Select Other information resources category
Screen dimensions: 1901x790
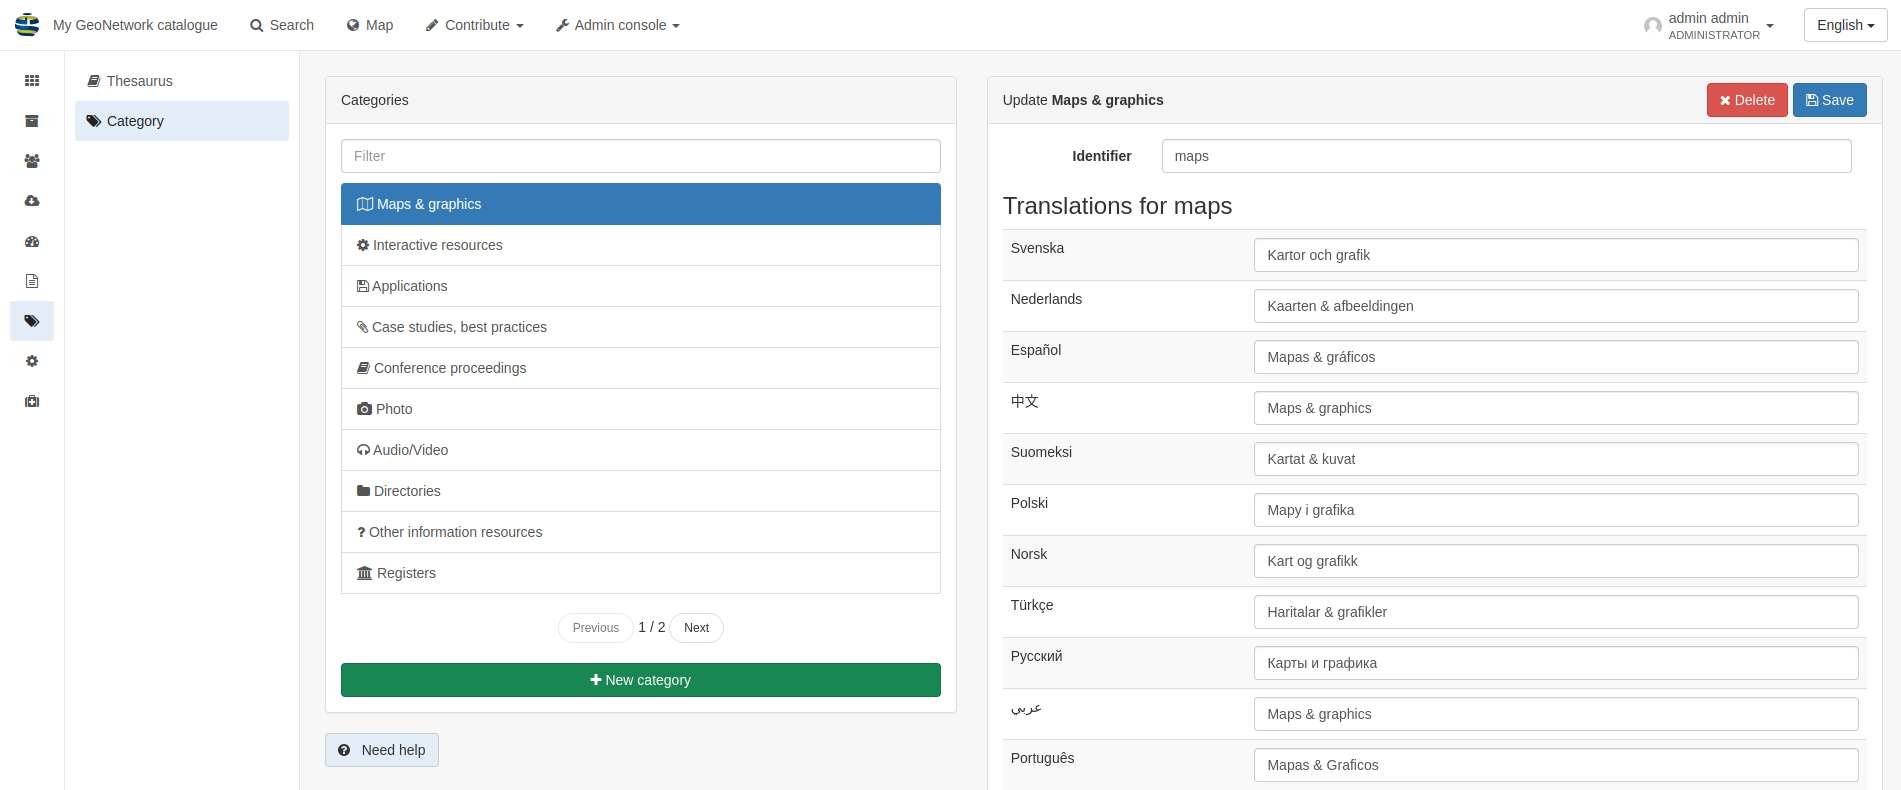tap(641, 532)
